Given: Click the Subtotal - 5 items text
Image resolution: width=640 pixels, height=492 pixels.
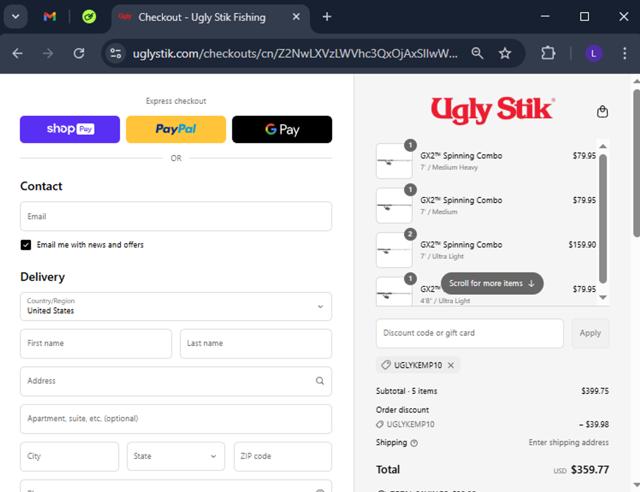Looking at the screenshot, I should pos(407,391).
